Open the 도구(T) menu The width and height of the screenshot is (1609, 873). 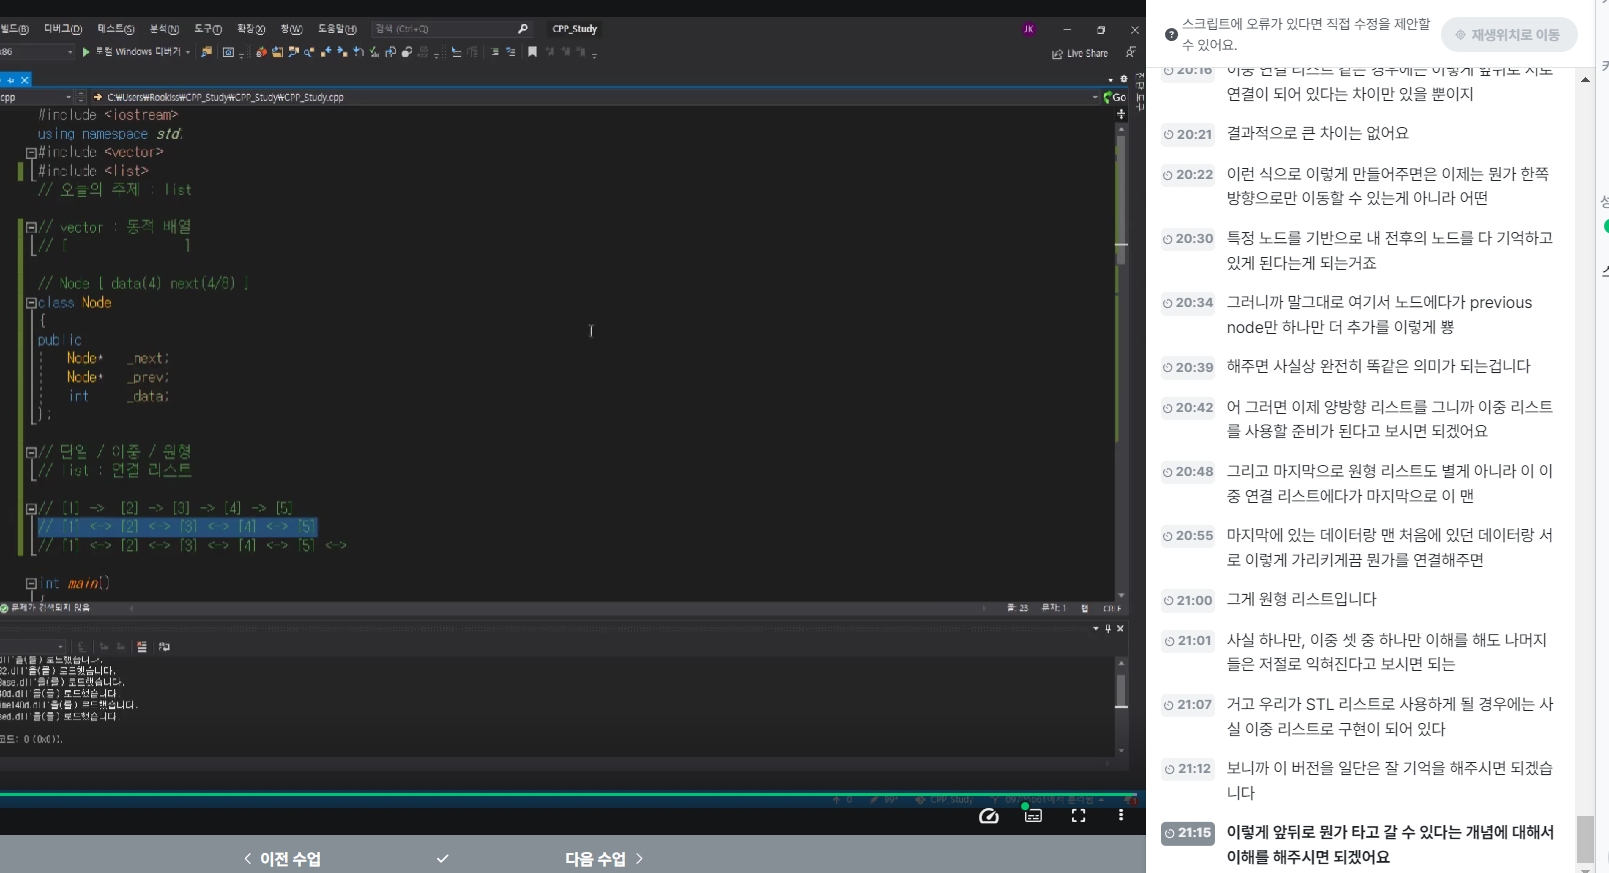208,29
